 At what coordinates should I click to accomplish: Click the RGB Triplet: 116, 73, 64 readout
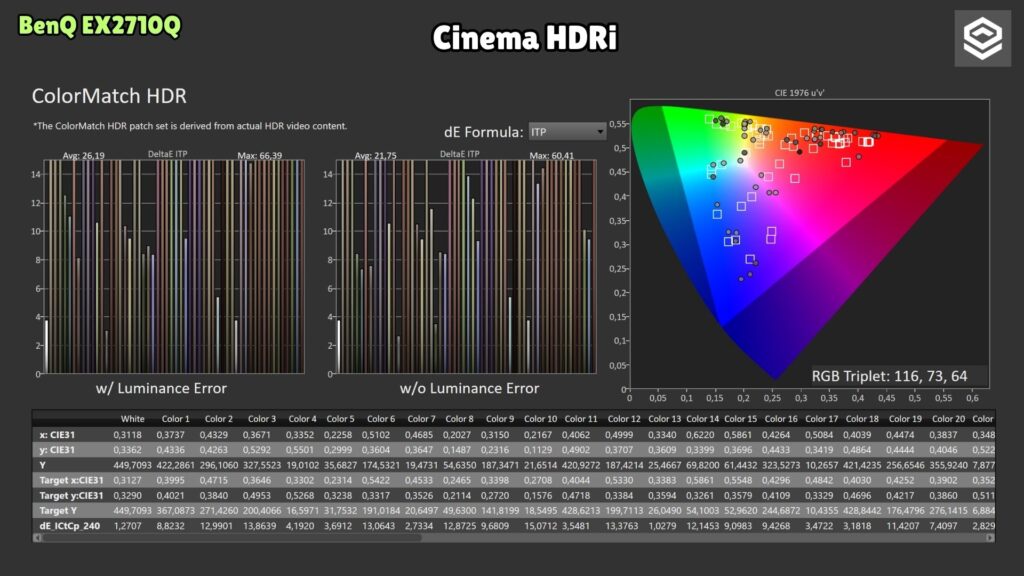[x=889, y=376]
